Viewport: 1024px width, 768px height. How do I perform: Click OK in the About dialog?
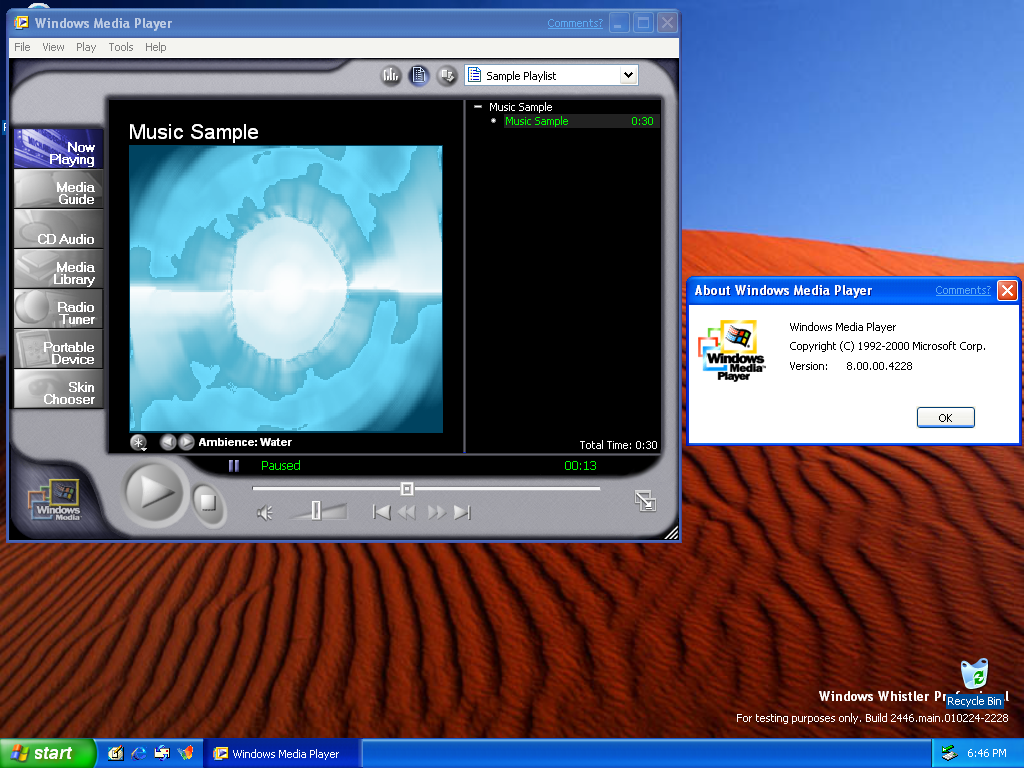tap(945, 418)
